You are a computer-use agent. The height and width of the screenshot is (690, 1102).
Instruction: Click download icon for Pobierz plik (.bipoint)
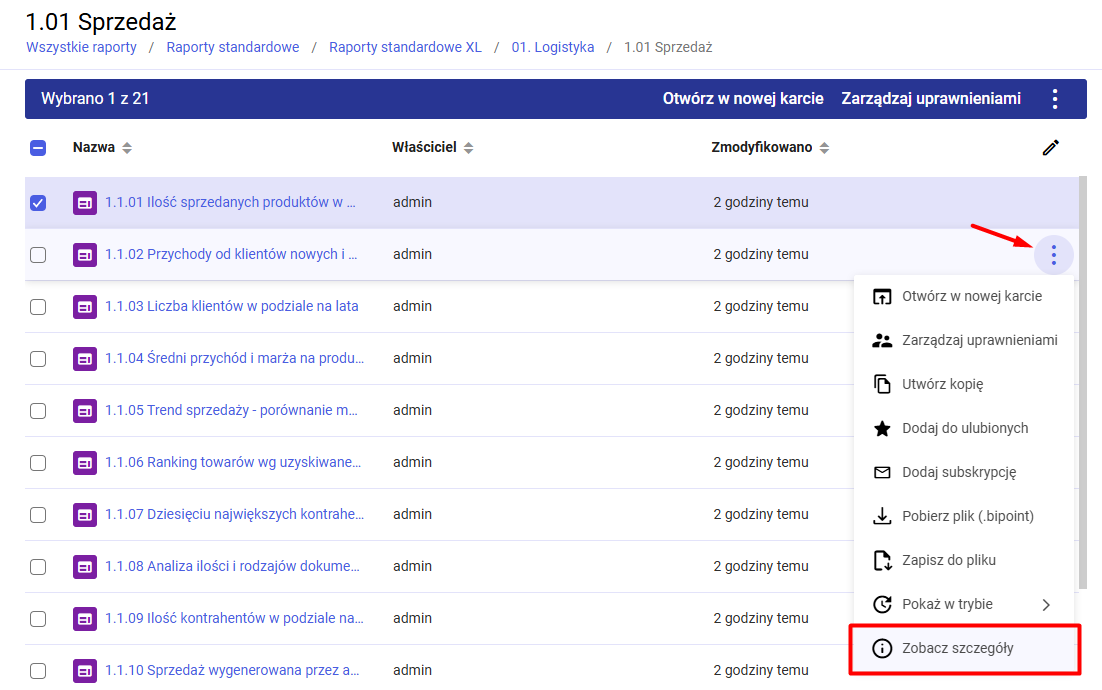[x=882, y=516]
